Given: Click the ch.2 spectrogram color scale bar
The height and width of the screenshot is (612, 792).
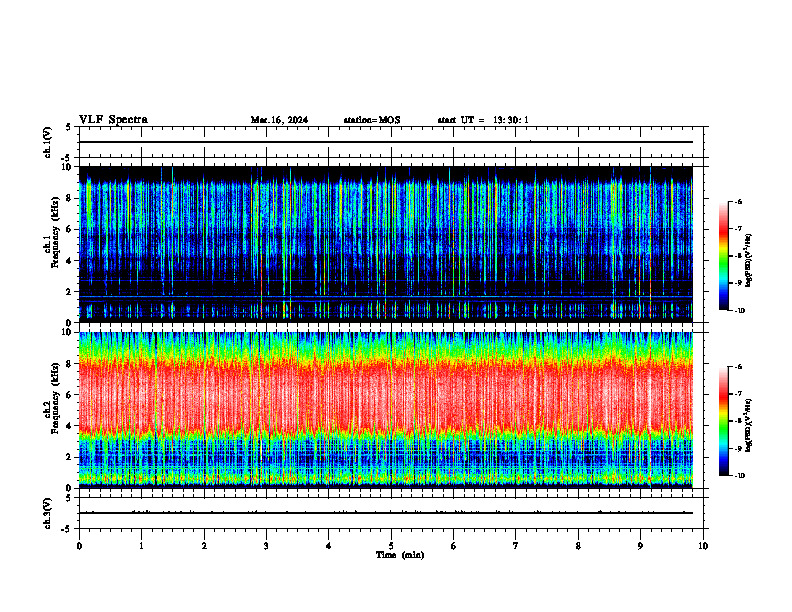Looking at the screenshot, I should [723, 421].
